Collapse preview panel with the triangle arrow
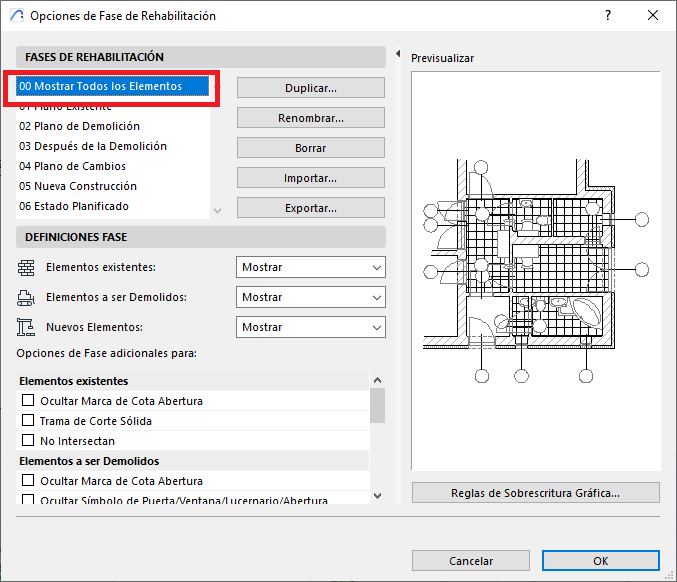677x582 pixels. (x=399, y=54)
